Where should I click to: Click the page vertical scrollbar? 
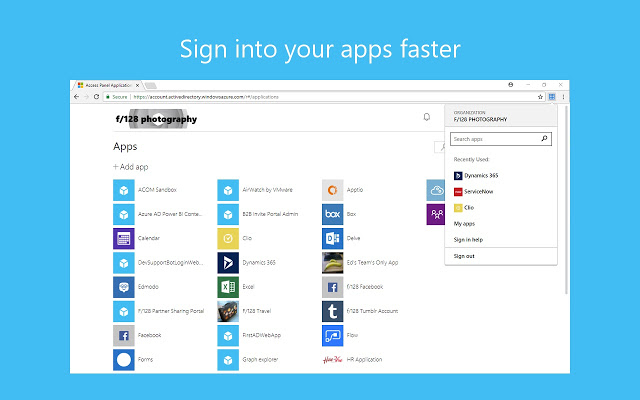point(566,200)
